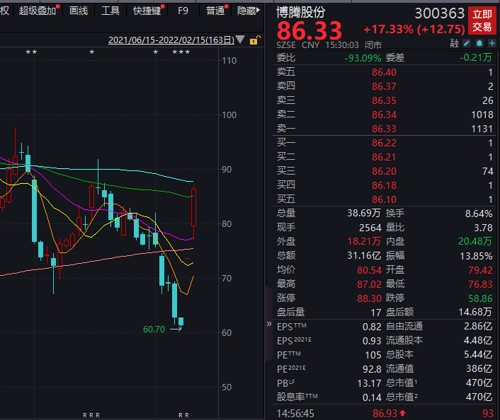The width and height of the screenshot is (500, 420).
Task: Open the 画线 drawing menu
Action: point(79,11)
